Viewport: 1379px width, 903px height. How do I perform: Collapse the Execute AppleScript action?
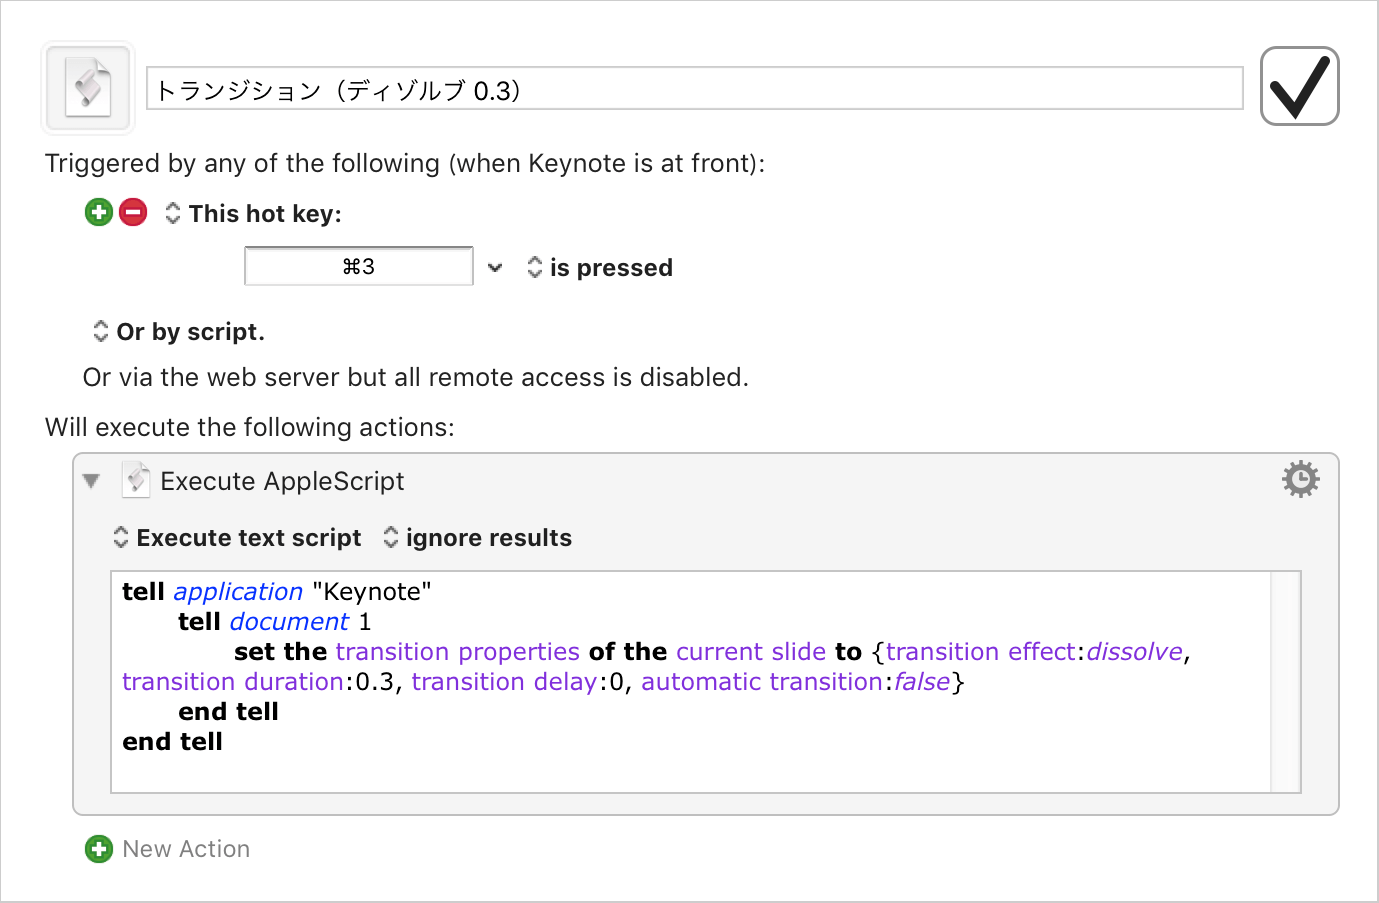click(92, 481)
